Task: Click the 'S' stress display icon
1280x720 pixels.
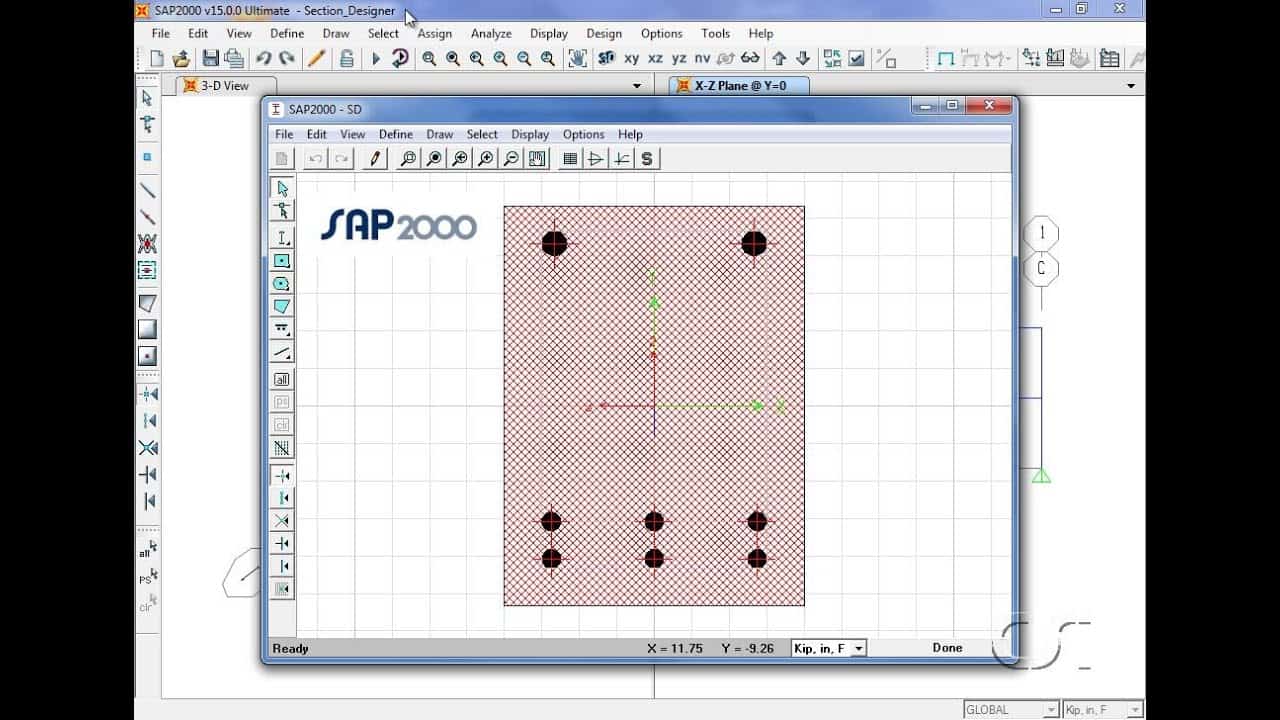Action: [x=647, y=158]
